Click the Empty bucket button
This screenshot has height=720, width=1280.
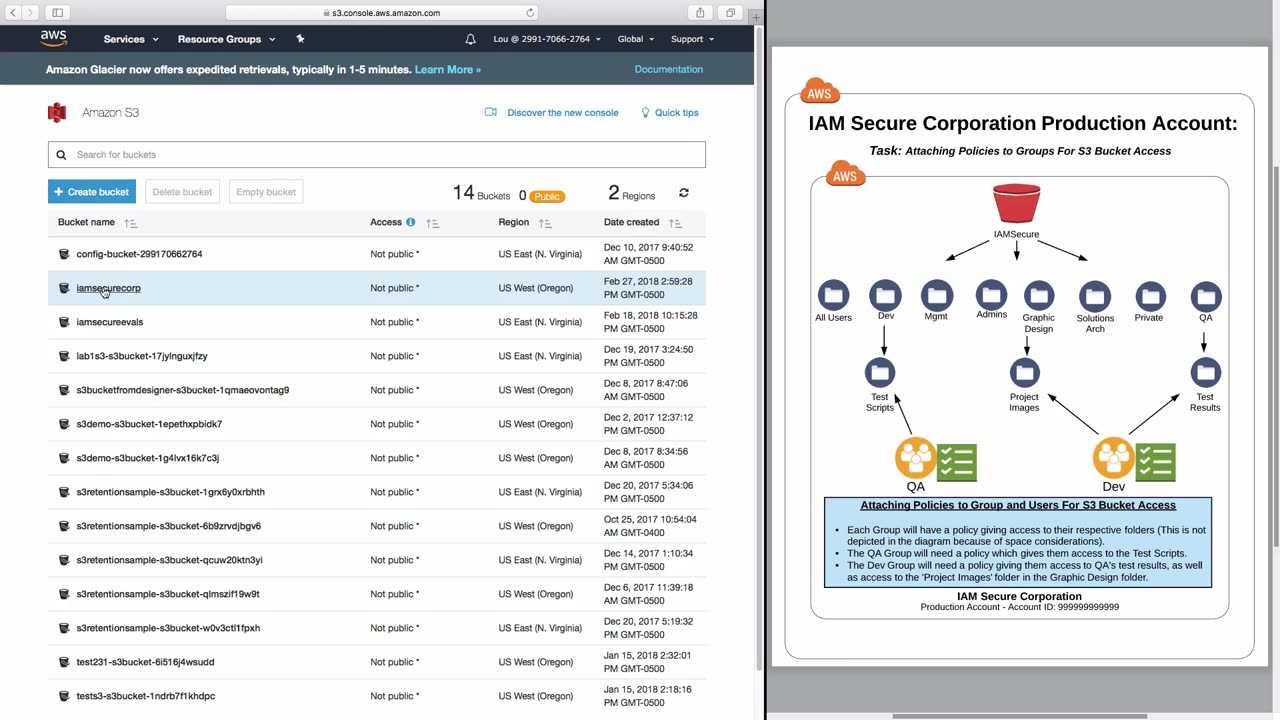266,192
